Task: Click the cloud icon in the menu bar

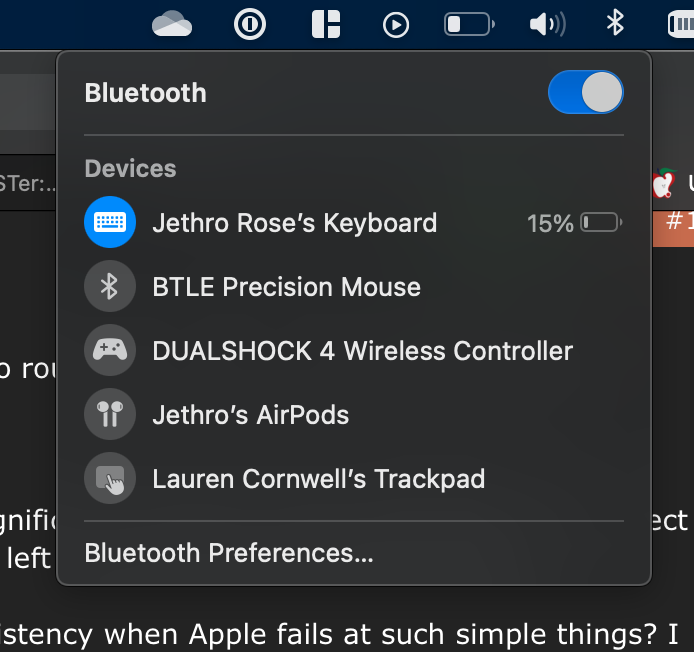Action: (x=172, y=23)
